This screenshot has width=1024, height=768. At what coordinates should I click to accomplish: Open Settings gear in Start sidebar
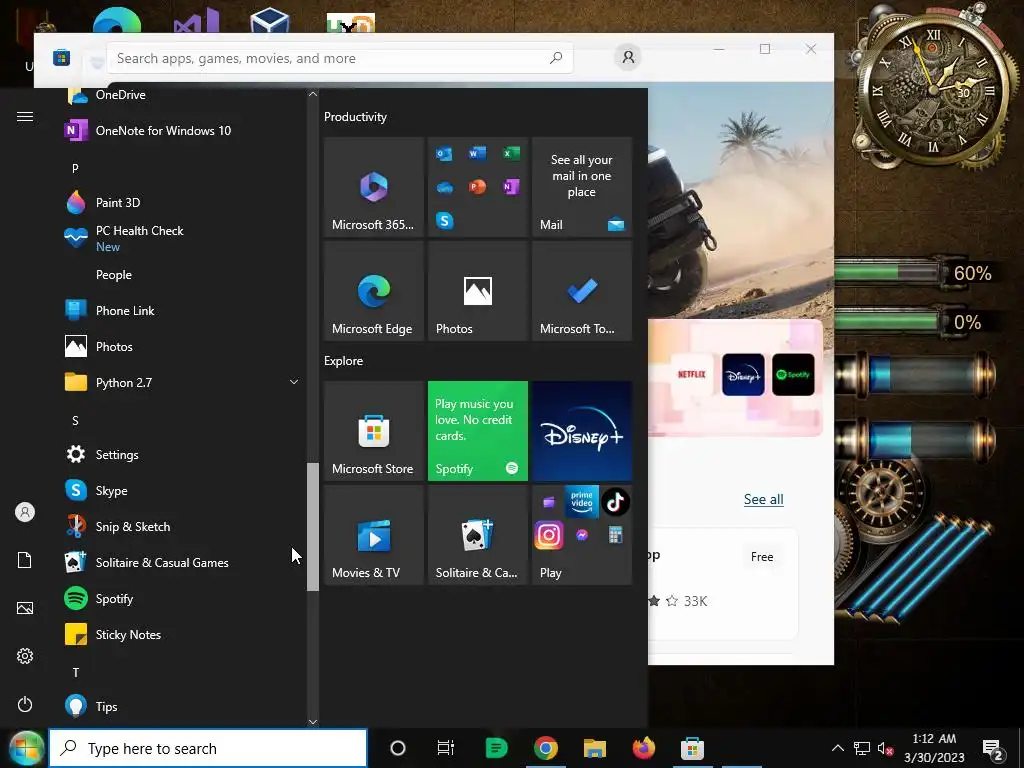click(x=25, y=656)
